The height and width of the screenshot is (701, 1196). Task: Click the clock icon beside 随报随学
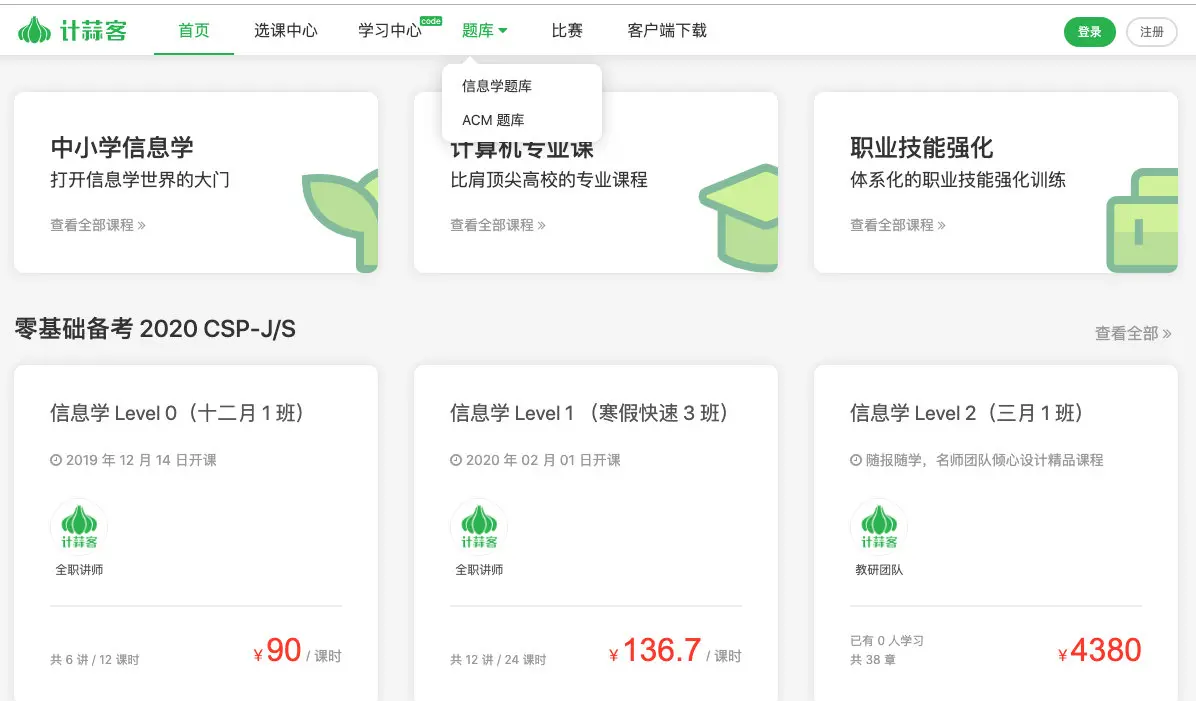856,460
